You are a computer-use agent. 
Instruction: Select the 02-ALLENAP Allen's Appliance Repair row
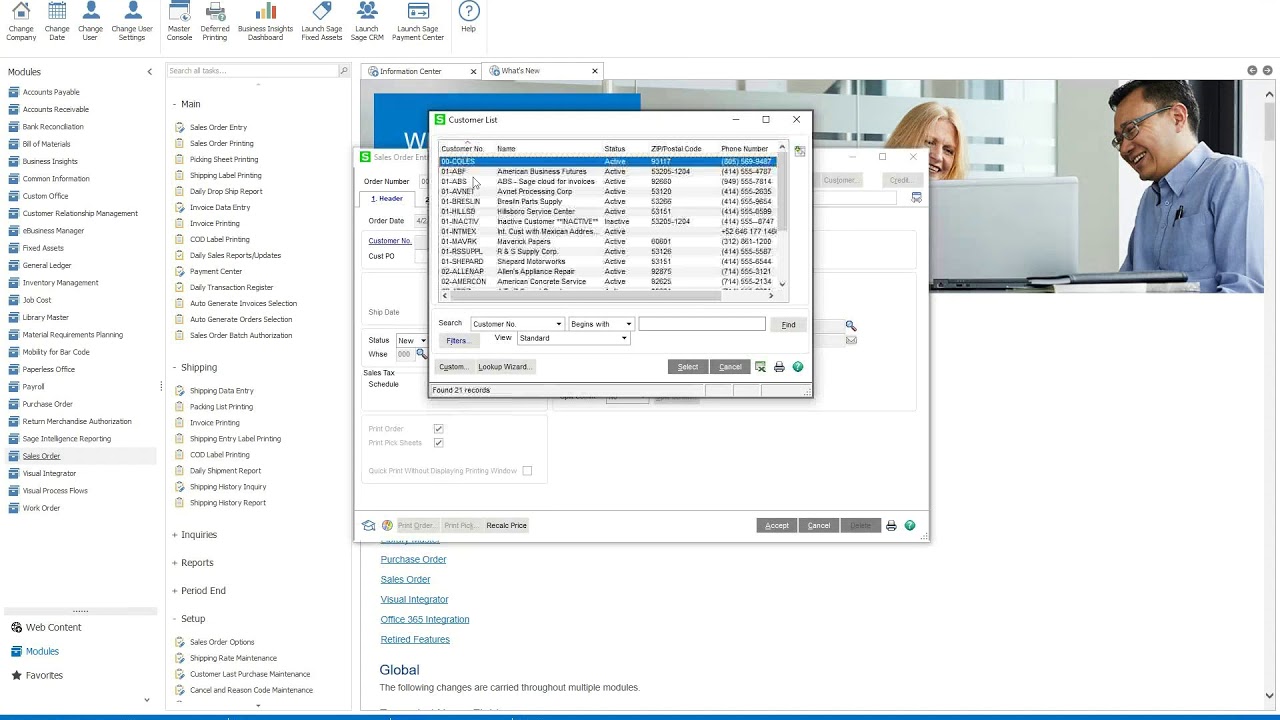pos(607,272)
